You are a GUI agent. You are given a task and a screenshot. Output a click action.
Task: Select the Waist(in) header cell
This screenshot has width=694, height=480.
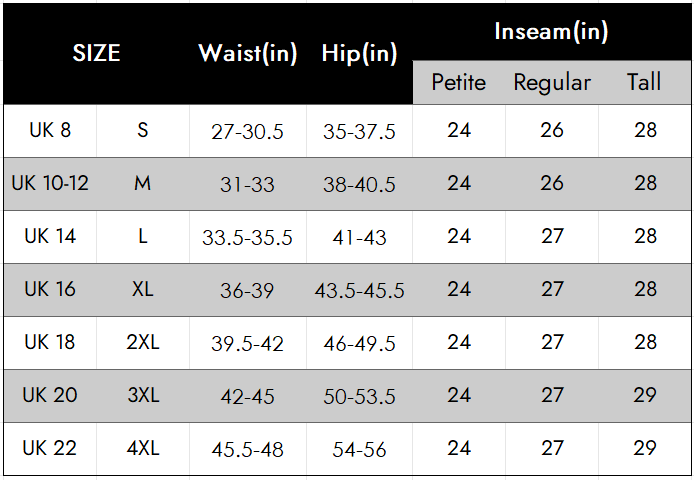(x=248, y=53)
